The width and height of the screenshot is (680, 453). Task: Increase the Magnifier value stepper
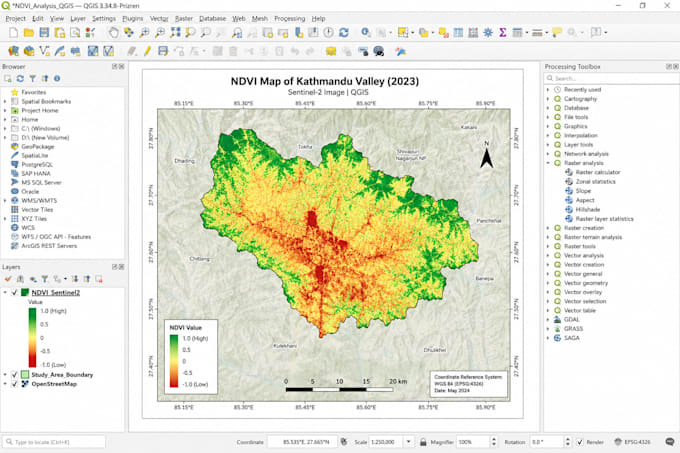(x=494, y=440)
